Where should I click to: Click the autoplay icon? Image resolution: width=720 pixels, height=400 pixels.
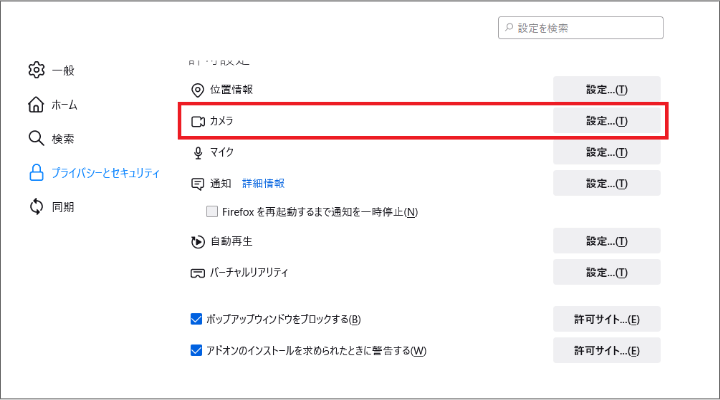click(x=197, y=241)
